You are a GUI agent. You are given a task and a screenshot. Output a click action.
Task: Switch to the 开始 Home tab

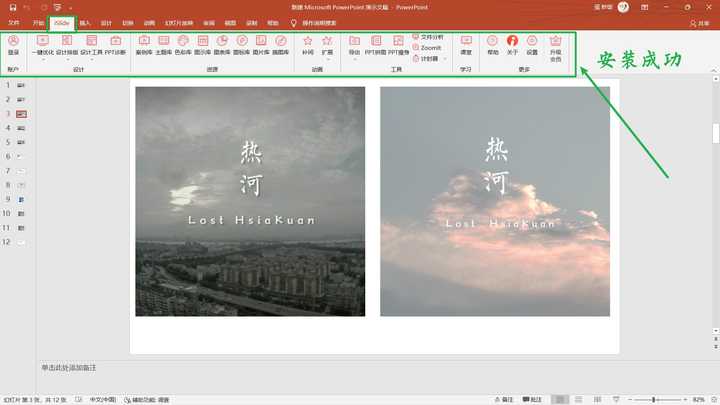38,23
